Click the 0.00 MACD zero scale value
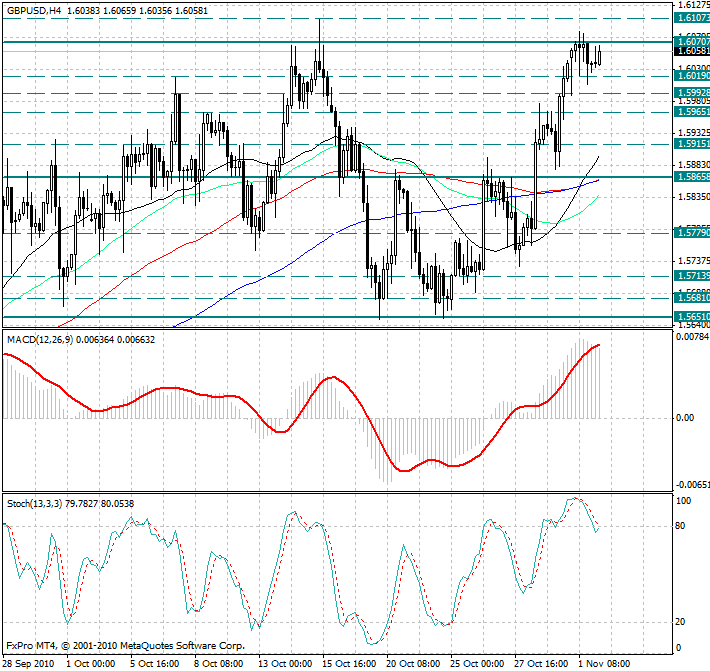The image size is (710, 671). point(685,417)
